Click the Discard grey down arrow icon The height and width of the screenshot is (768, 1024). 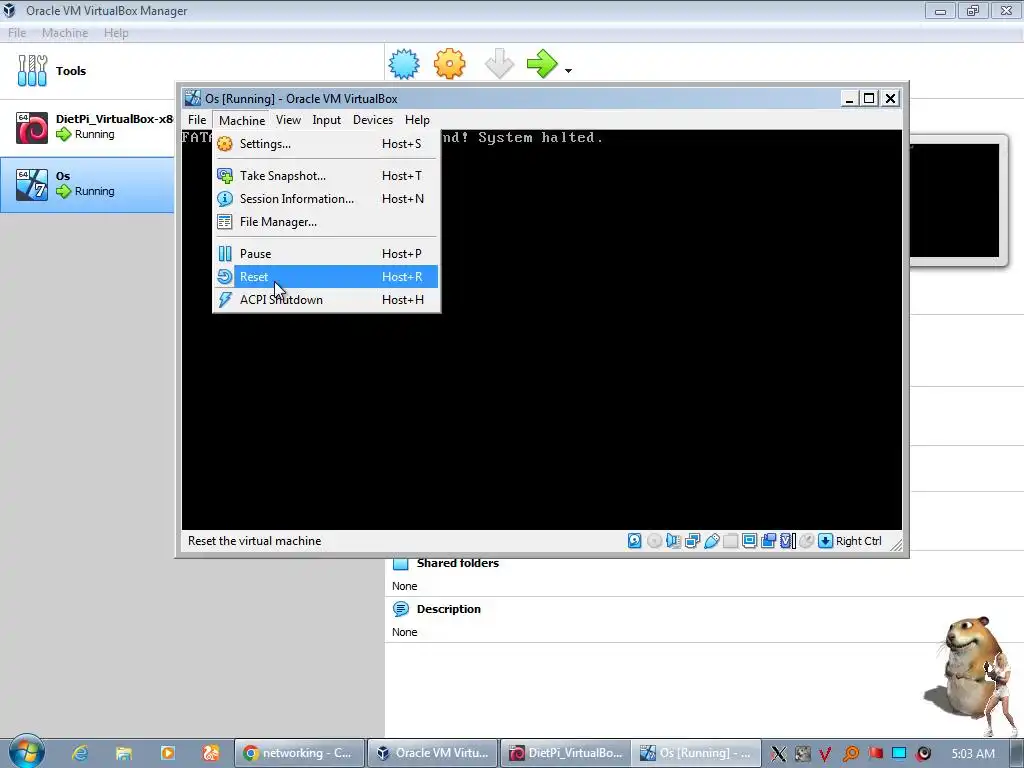coord(500,64)
